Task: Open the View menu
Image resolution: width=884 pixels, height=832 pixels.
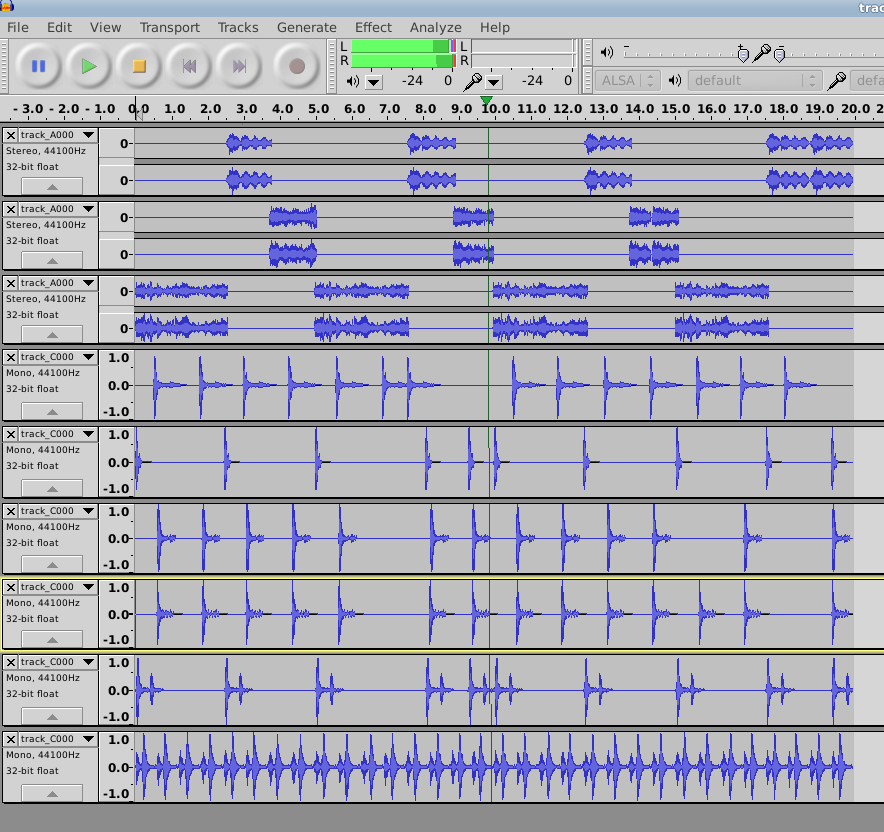Action: tap(105, 28)
